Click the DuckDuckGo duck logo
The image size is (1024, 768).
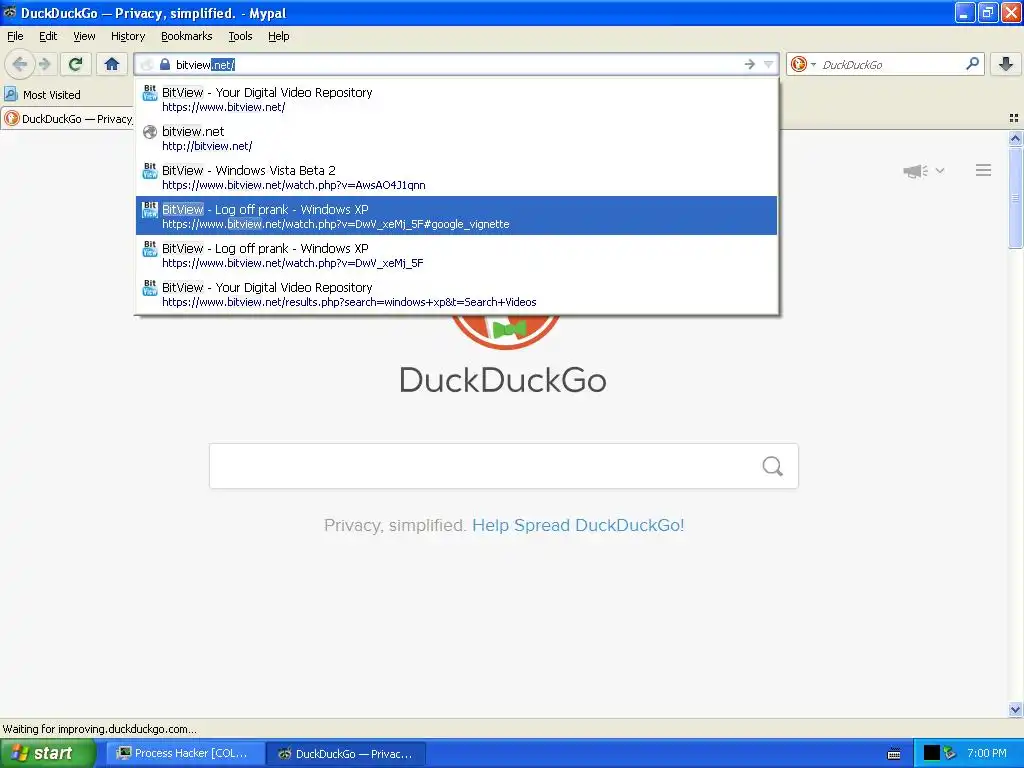(x=505, y=331)
